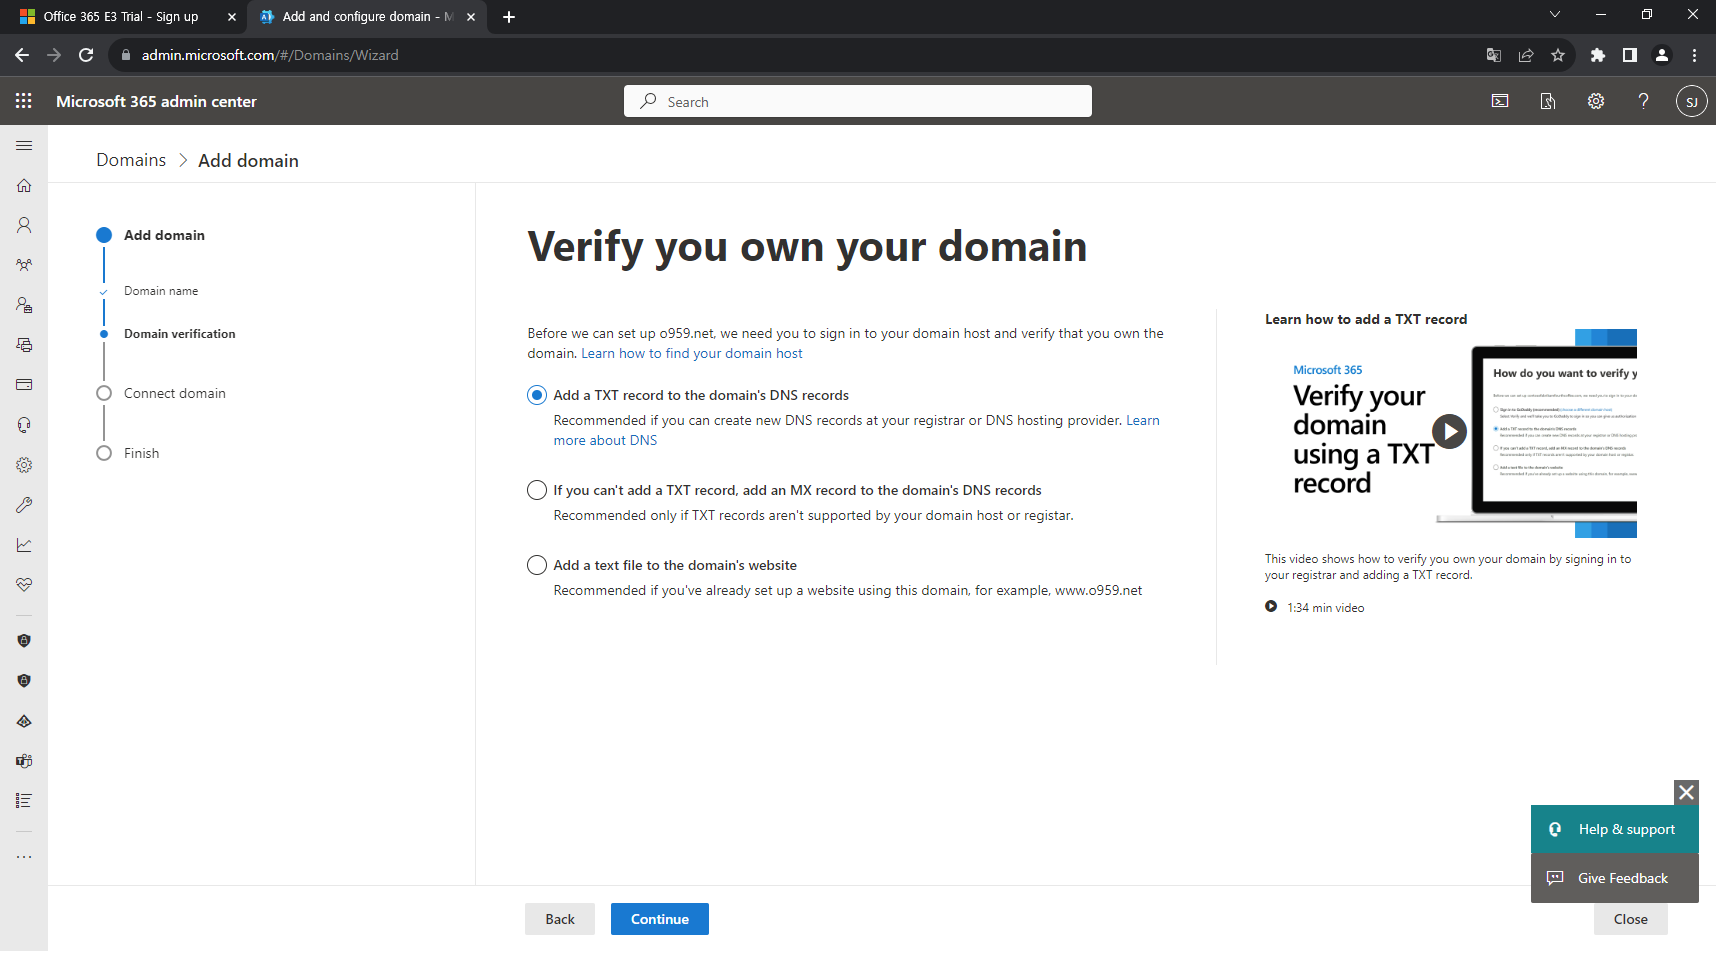Click the TXT record video thumbnail
The image size is (1716, 953).
(1451, 433)
